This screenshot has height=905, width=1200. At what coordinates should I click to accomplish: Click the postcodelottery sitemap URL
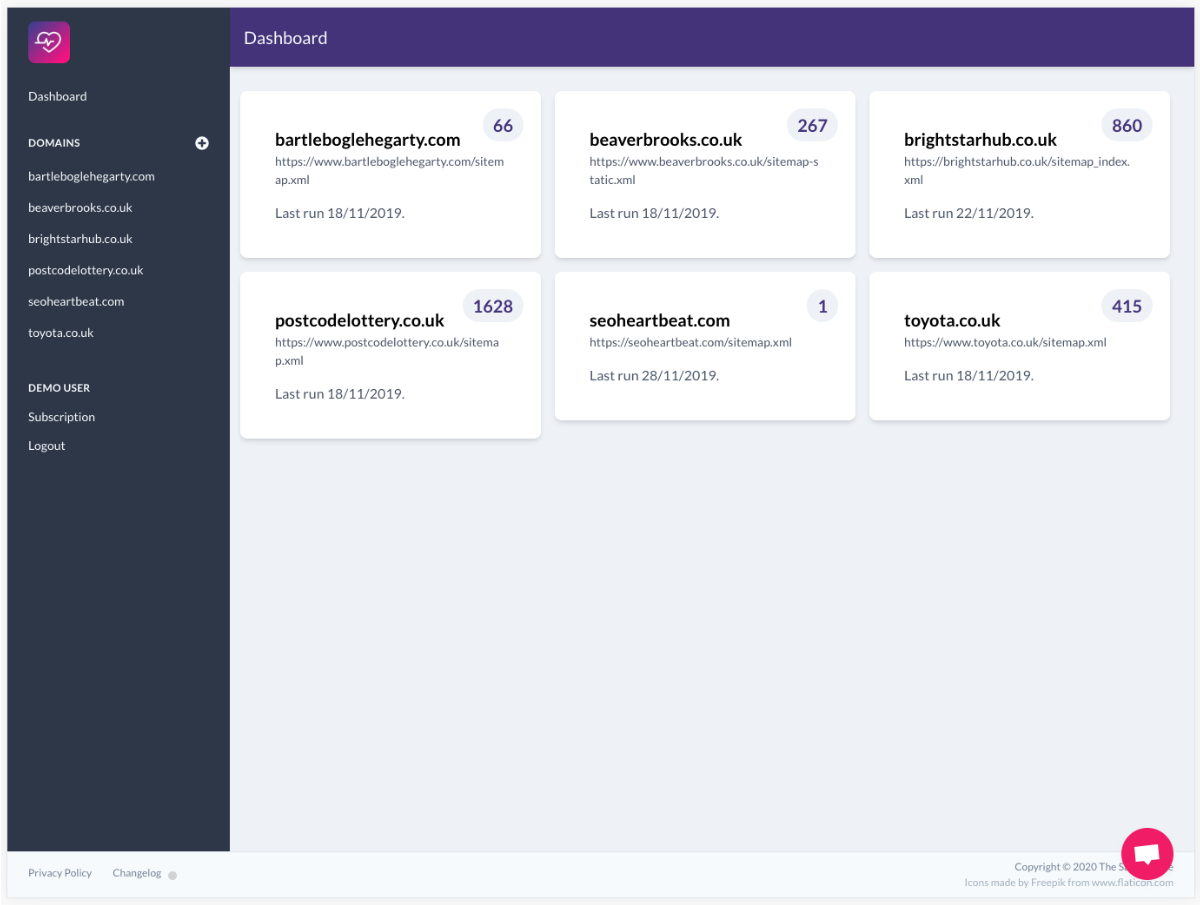387,351
